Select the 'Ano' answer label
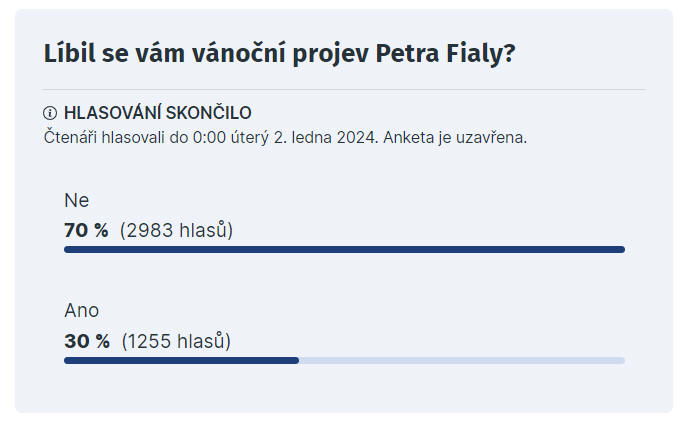 pos(81,311)
